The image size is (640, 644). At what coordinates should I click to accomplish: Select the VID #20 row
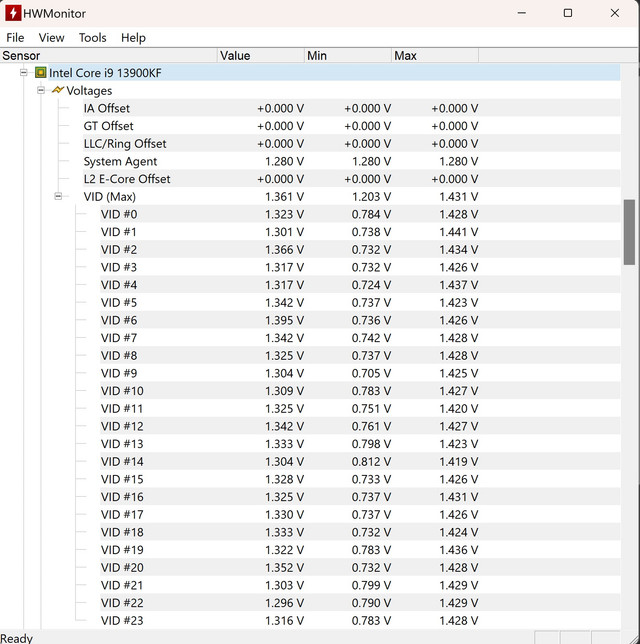click(360, 567)
